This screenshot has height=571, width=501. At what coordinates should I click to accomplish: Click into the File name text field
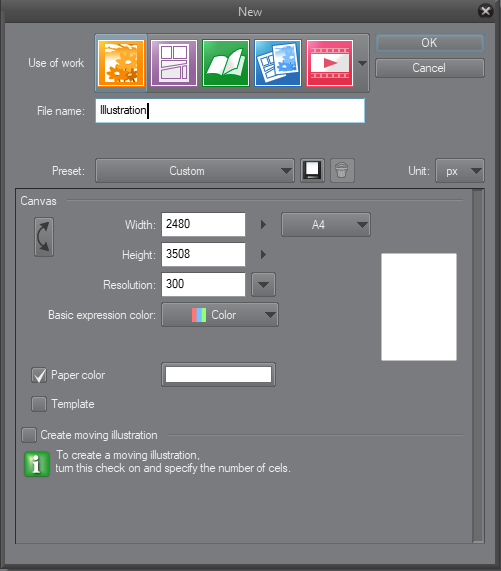230,111
